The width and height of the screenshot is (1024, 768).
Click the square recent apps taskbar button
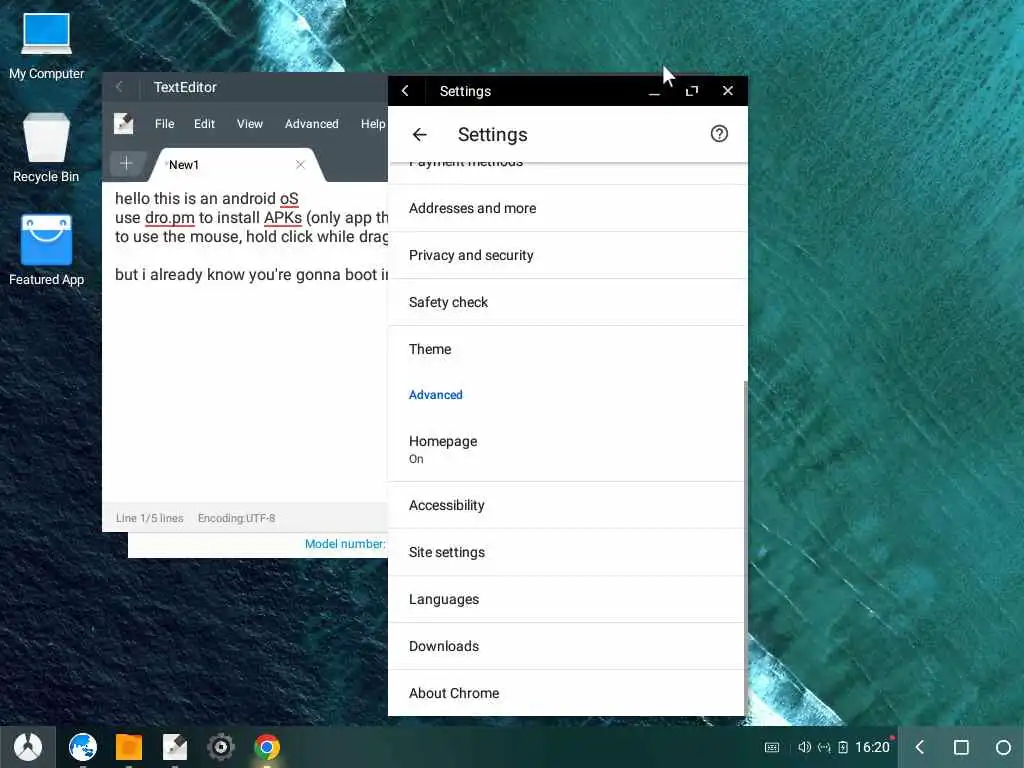(x=961, y=746)
